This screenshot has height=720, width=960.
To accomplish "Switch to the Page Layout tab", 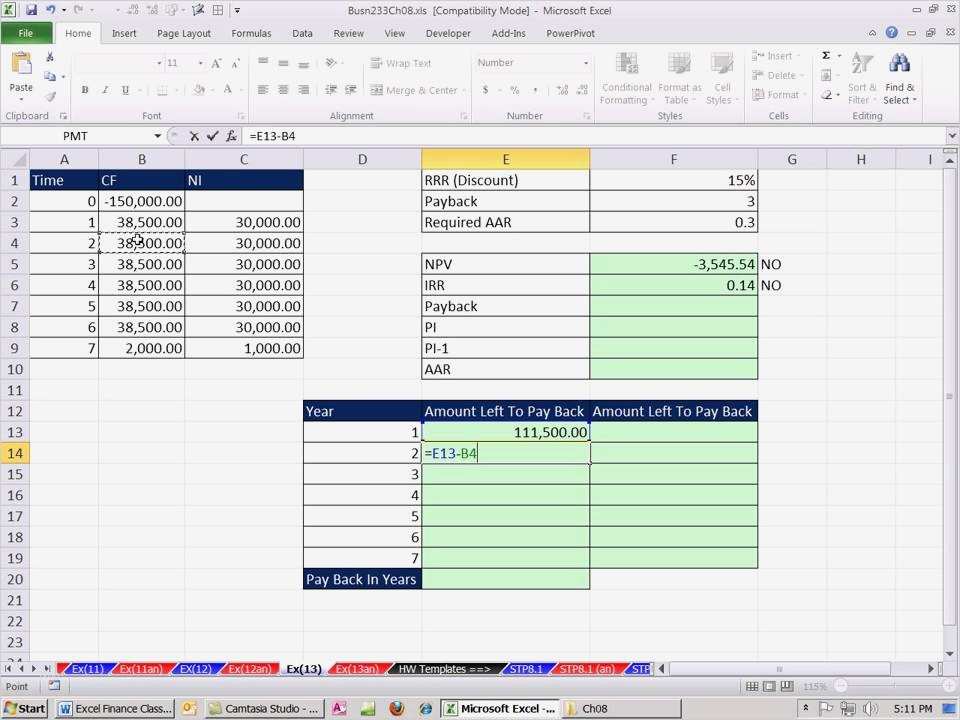I will point(184,33).
